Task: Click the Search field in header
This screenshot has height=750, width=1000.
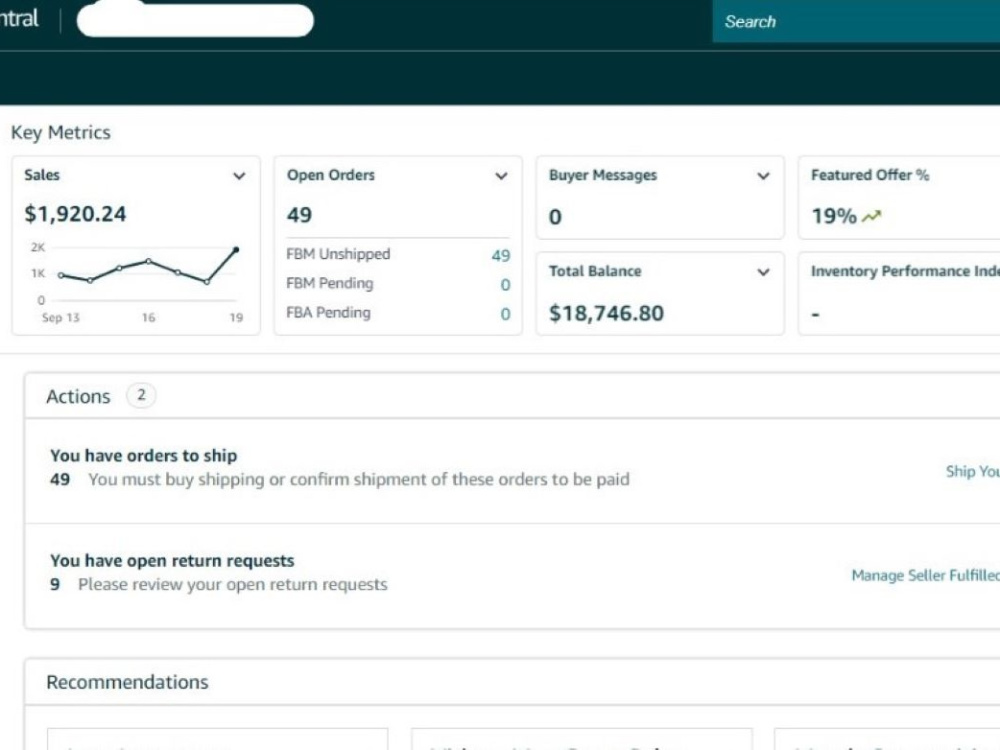Action: click(856, 22)
